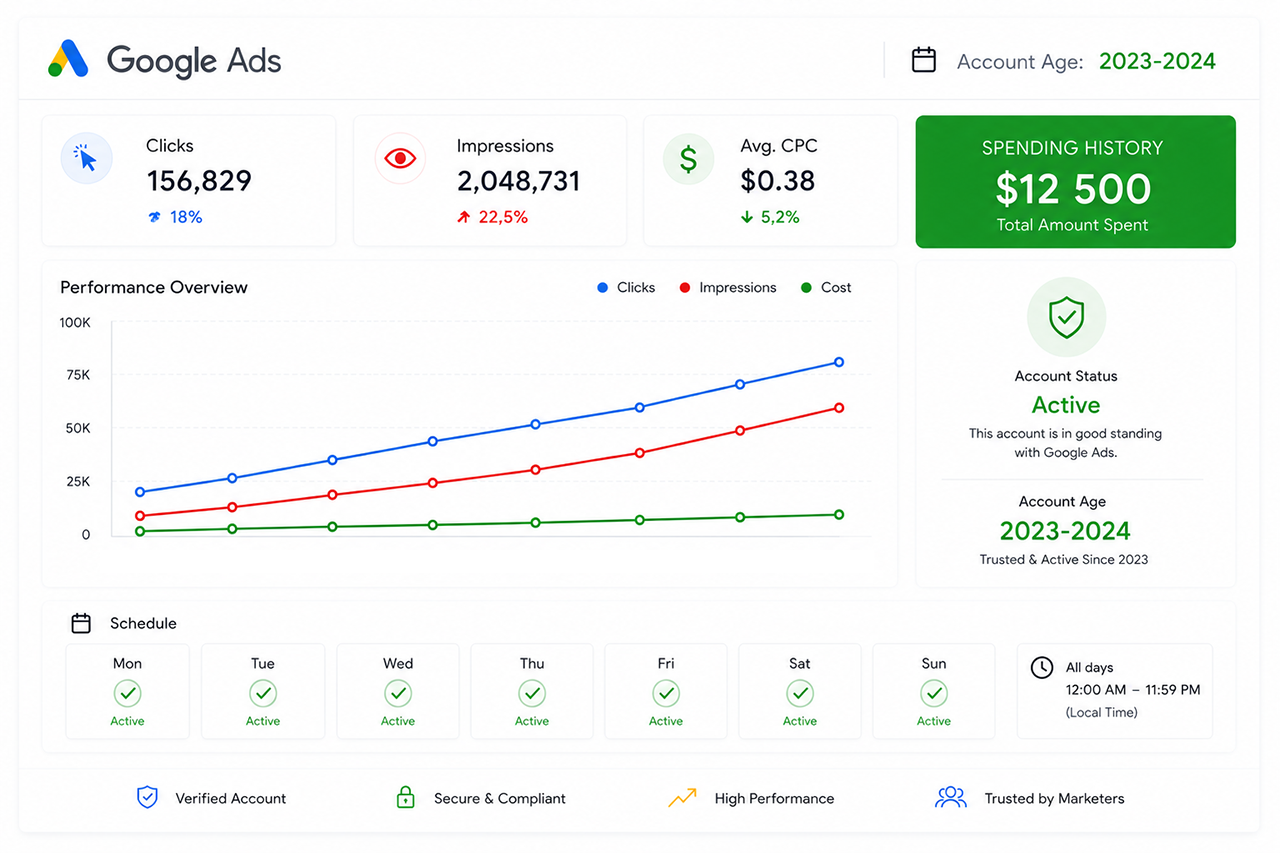Toggle the Thu active checkmark

click(x=532, y=693)
